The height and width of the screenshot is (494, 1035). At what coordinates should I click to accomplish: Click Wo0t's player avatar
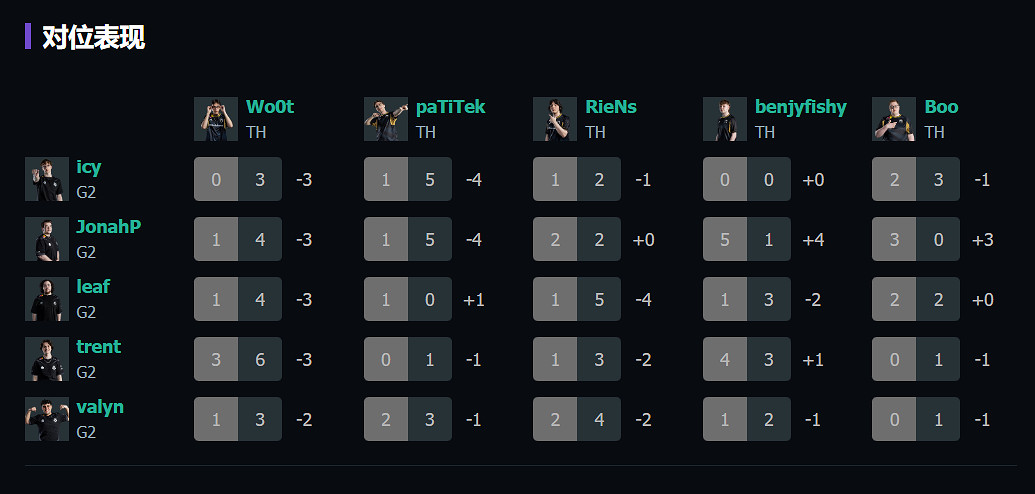pos(215,119)
